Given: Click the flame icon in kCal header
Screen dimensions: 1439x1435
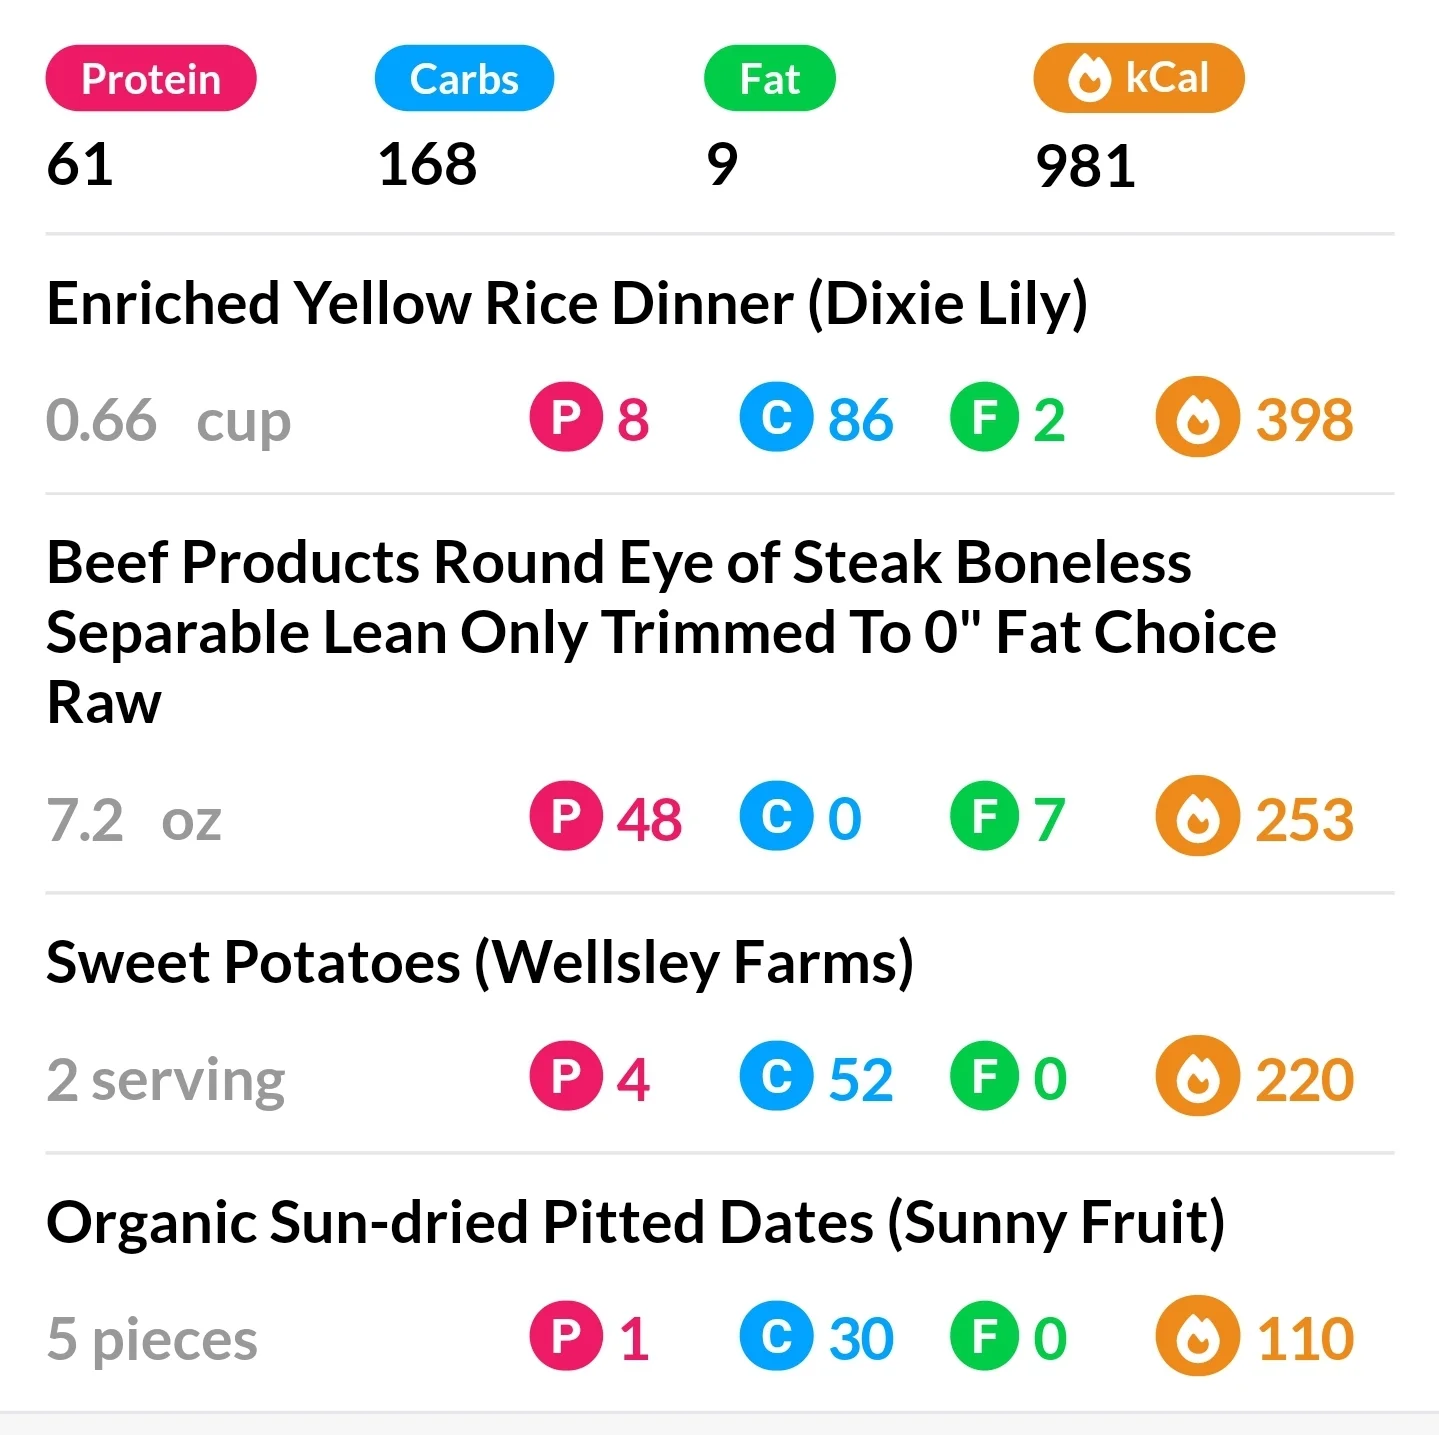Looking at the screenshot, I should point(1089,79).
